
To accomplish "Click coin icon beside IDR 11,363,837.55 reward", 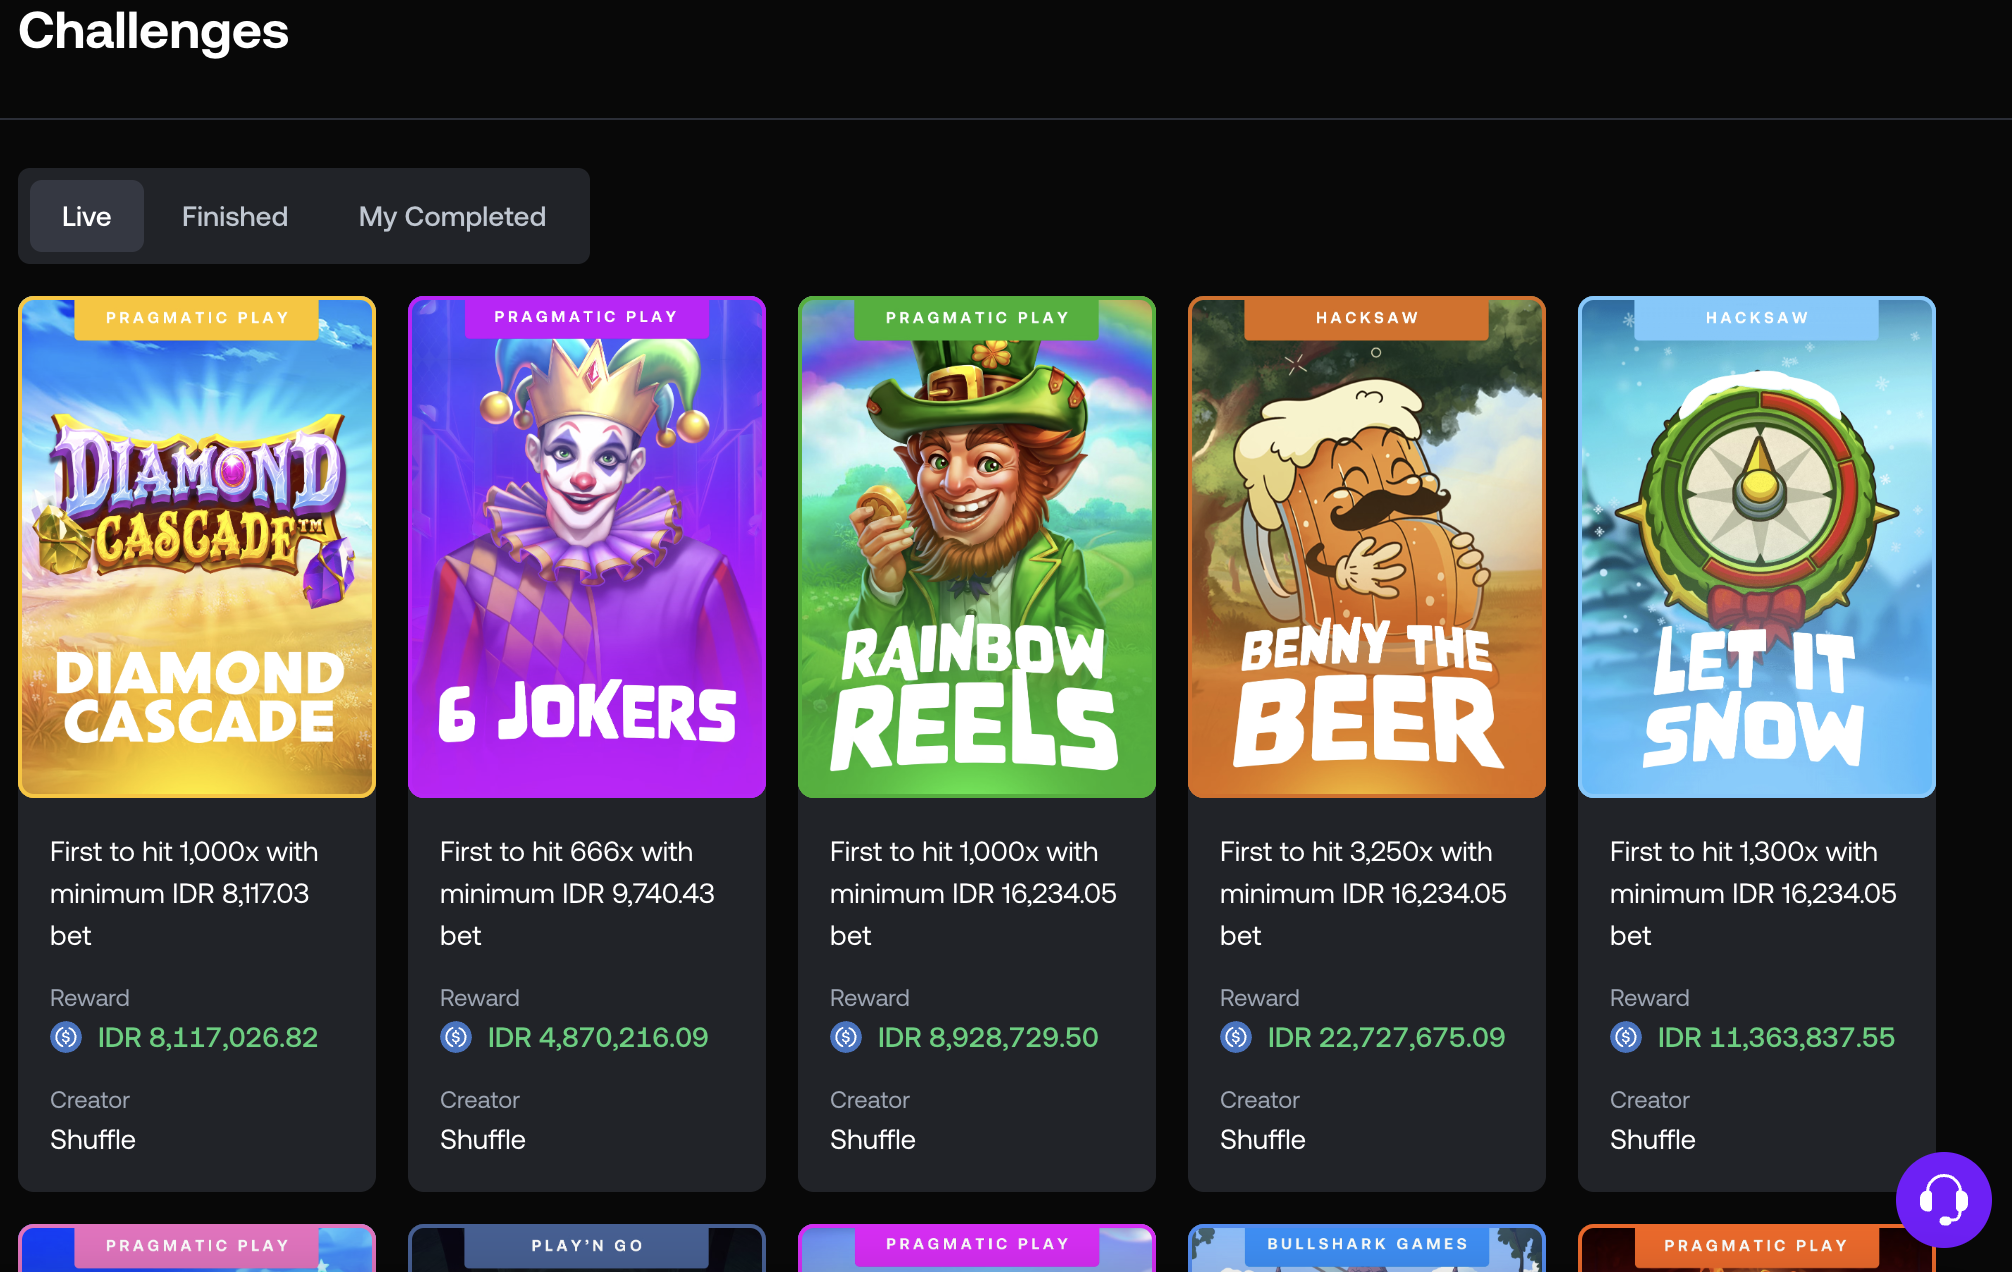I will 1626,1037.
